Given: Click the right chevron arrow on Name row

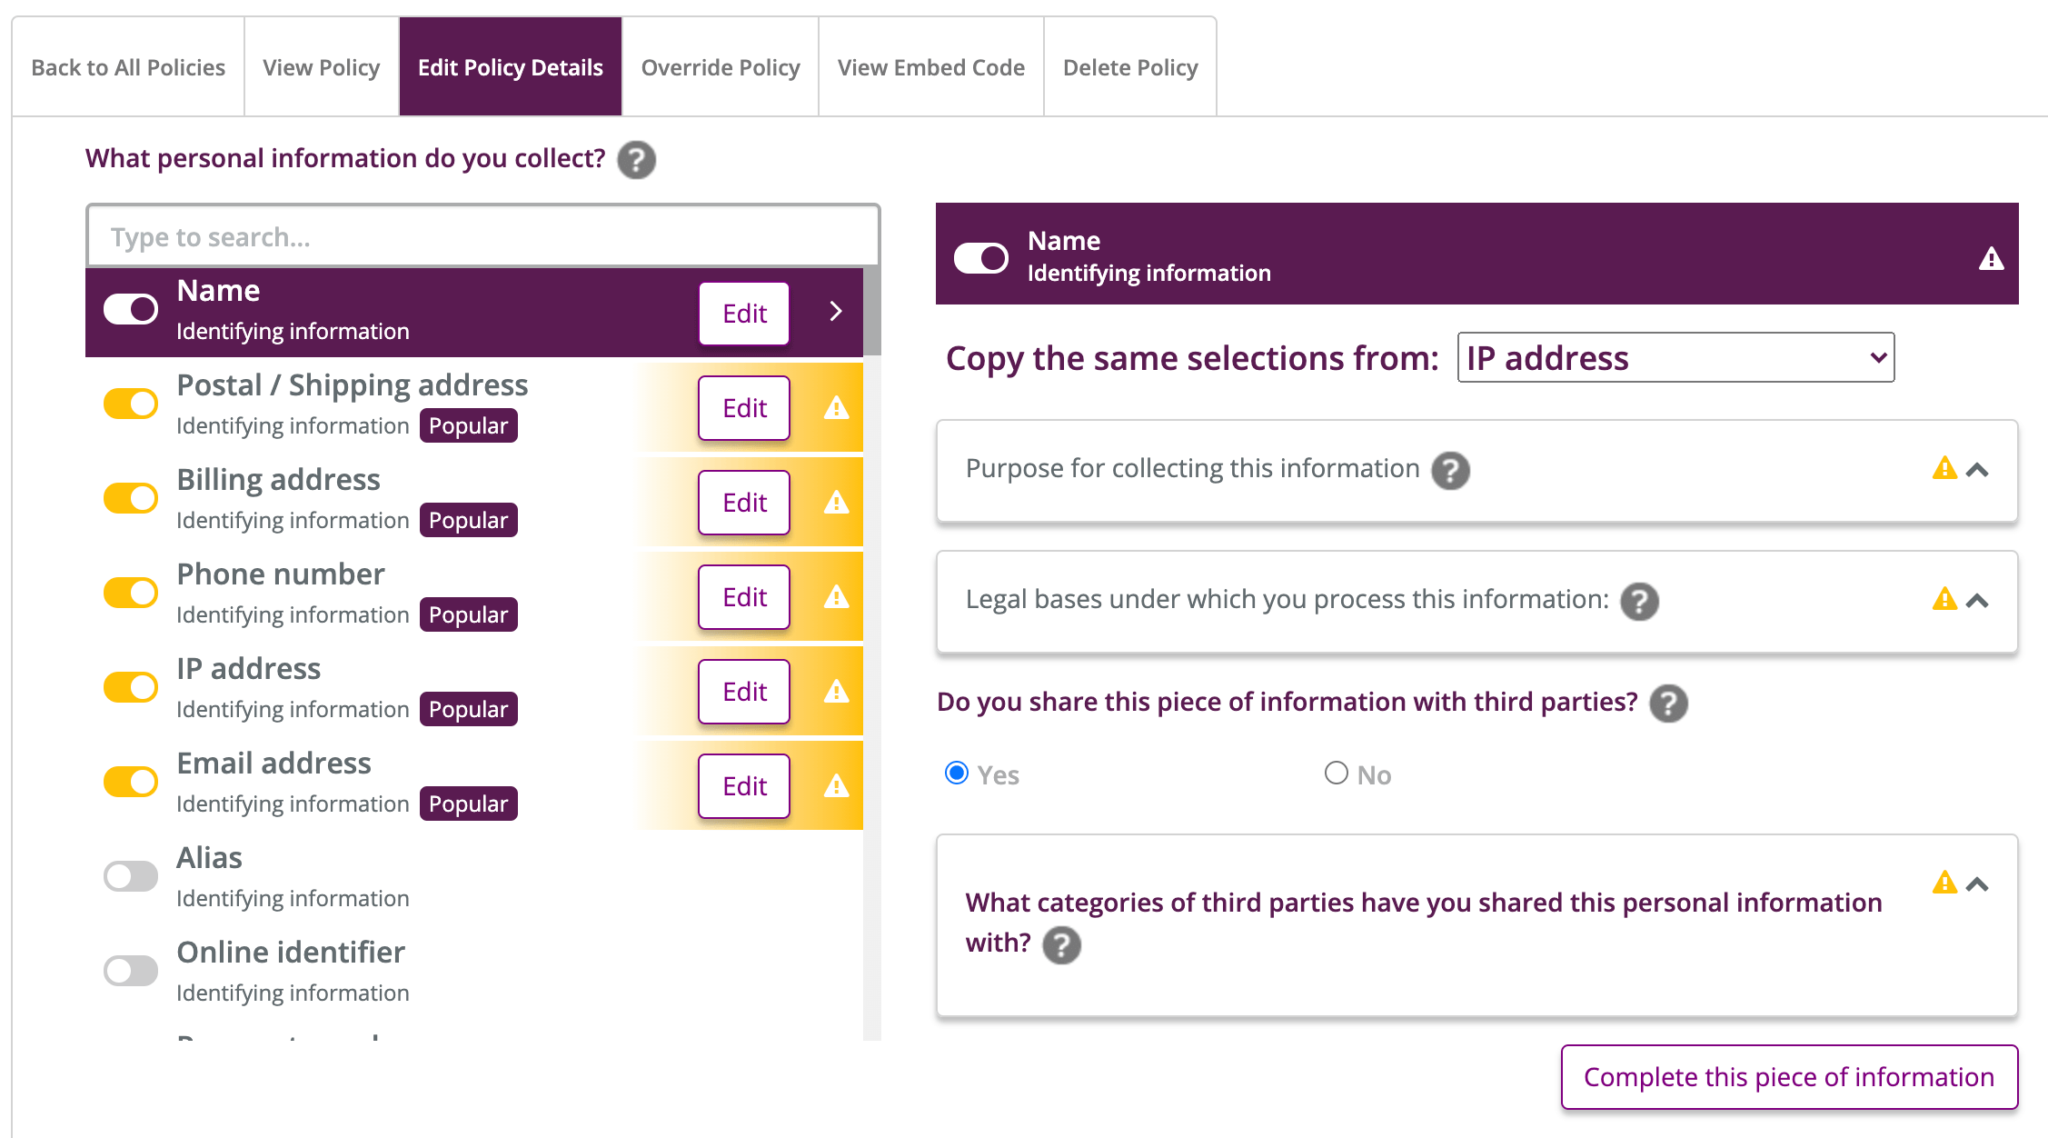Looking at the screenshot, I should [836, 311].
